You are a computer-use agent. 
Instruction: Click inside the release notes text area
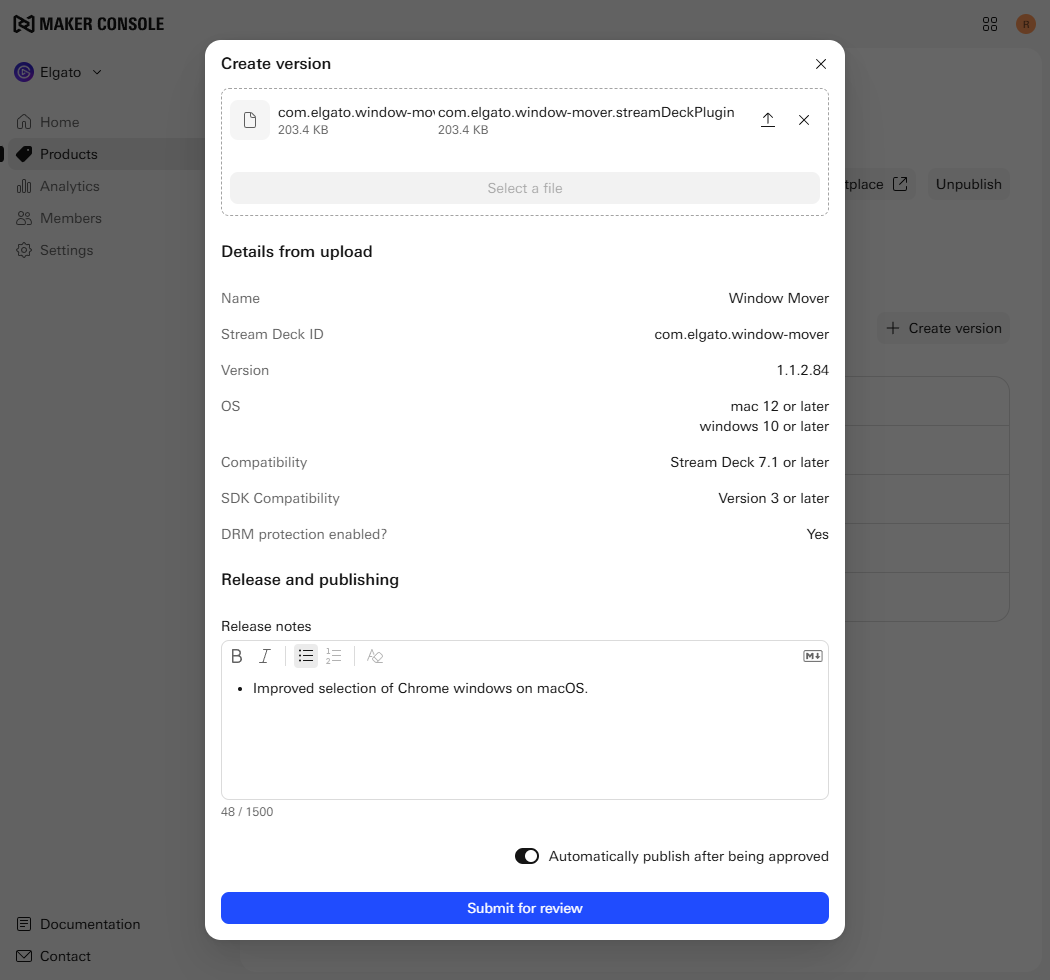(525, 740)
